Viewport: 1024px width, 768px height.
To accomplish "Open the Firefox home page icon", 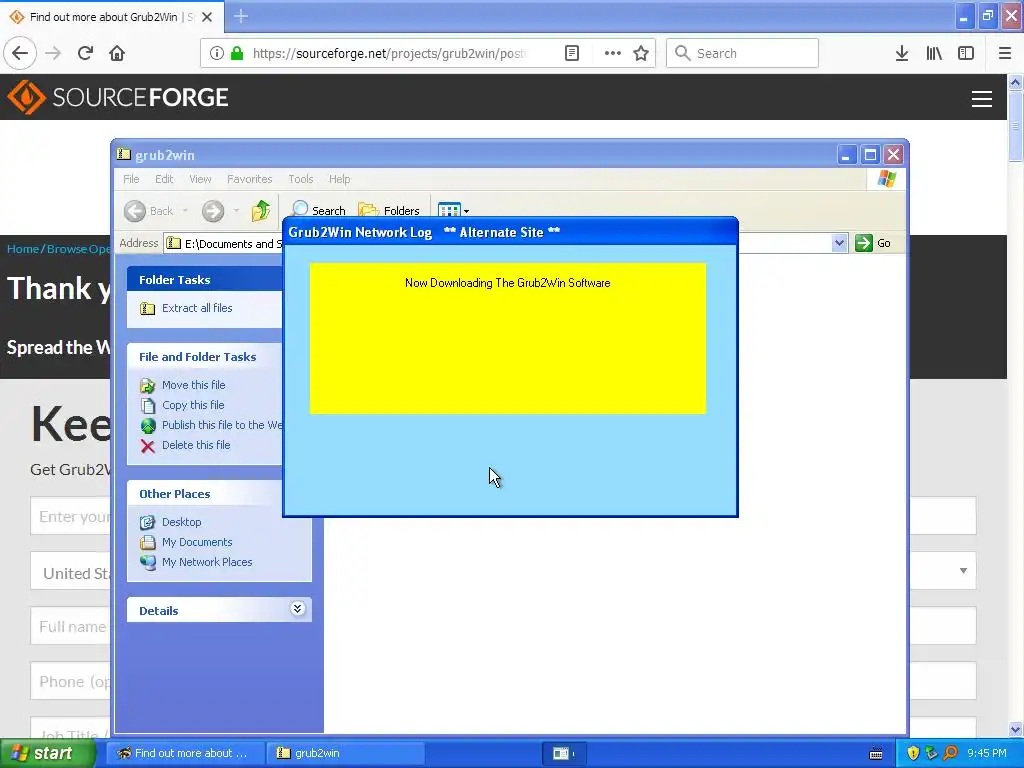I will pos(117,53).
